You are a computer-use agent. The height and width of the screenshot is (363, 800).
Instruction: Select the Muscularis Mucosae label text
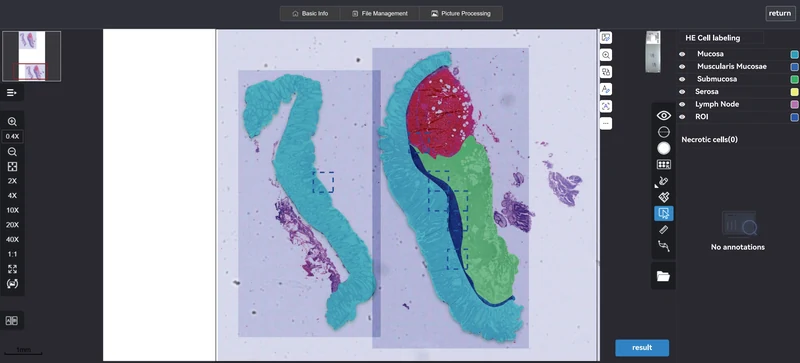click(732, 66)
